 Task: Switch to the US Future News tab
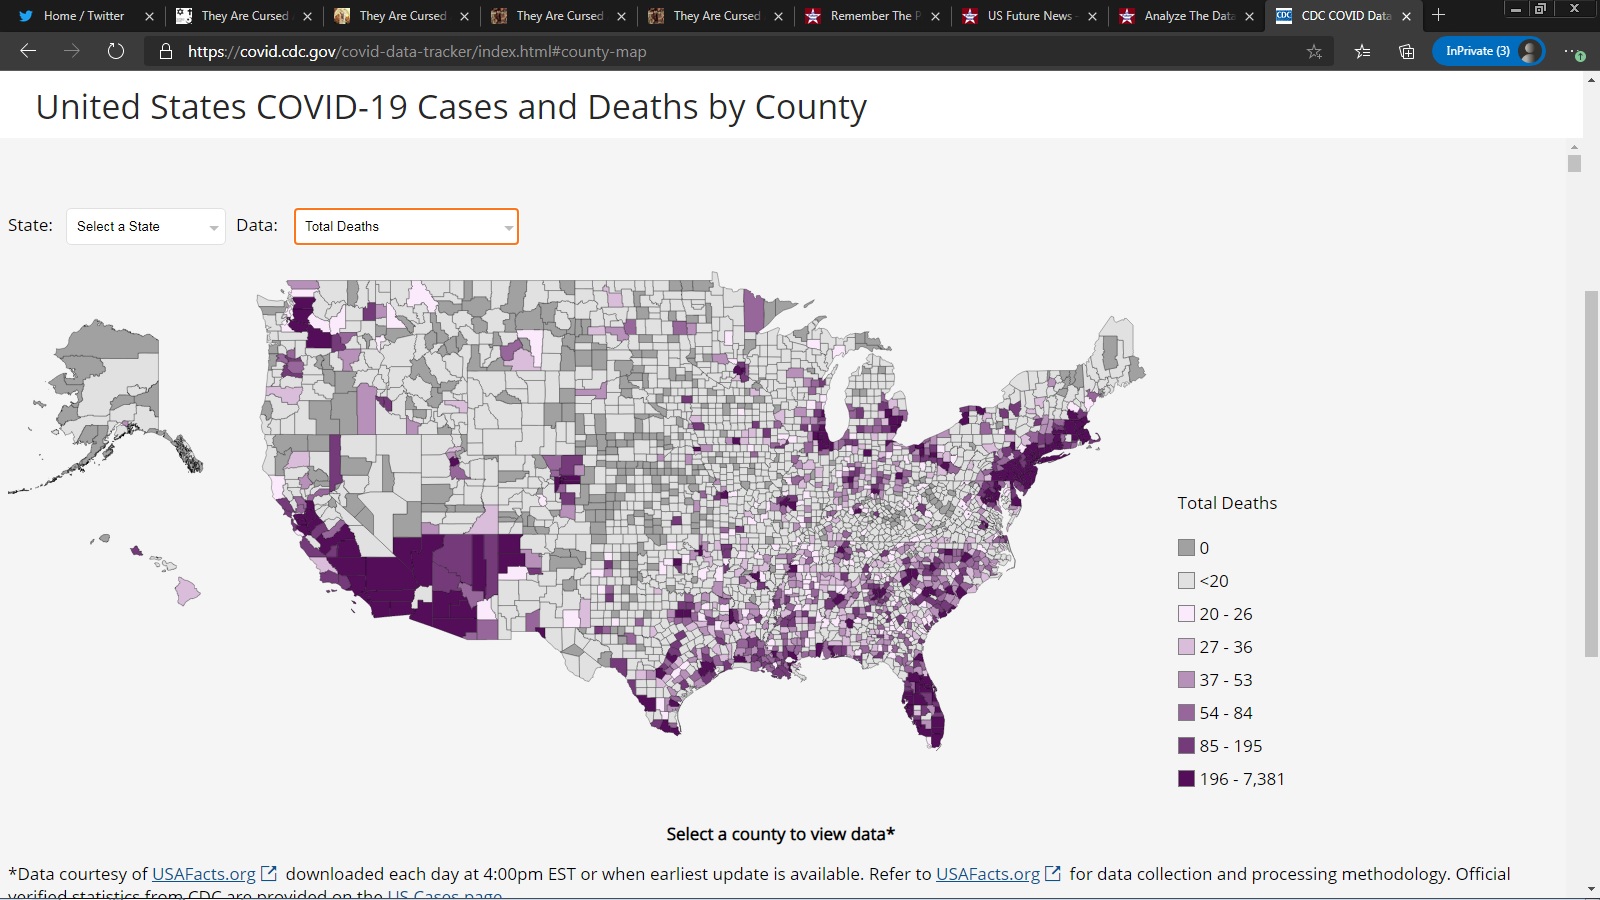click(x=1029, y=16)
